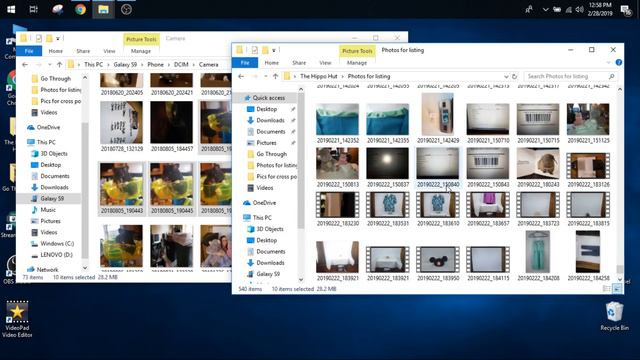This screenshot has width=640, height=360.
Task: Click Galaxy S9 in Camera address path
Action: [x=125, y=64]
